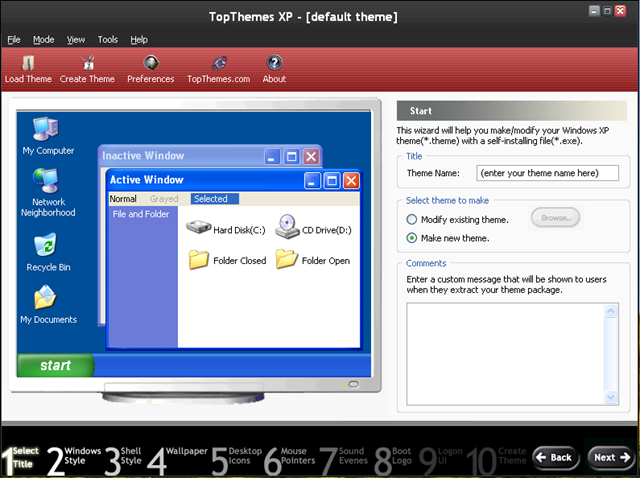
Task: Click the Grayed item in preview menu
Action: [164, 199]
